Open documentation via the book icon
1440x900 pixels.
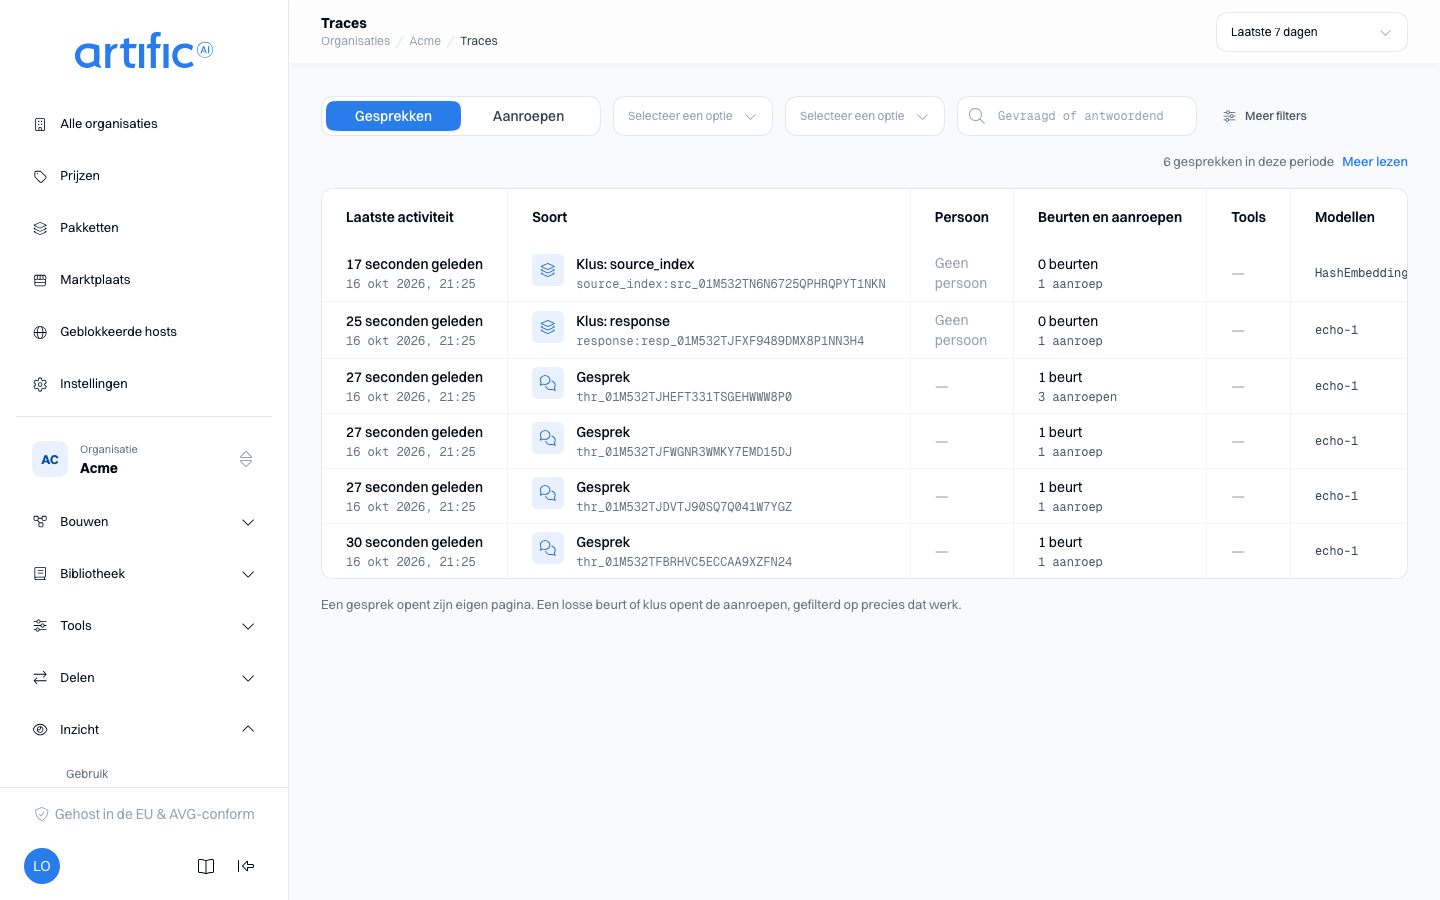click(206, 866)
